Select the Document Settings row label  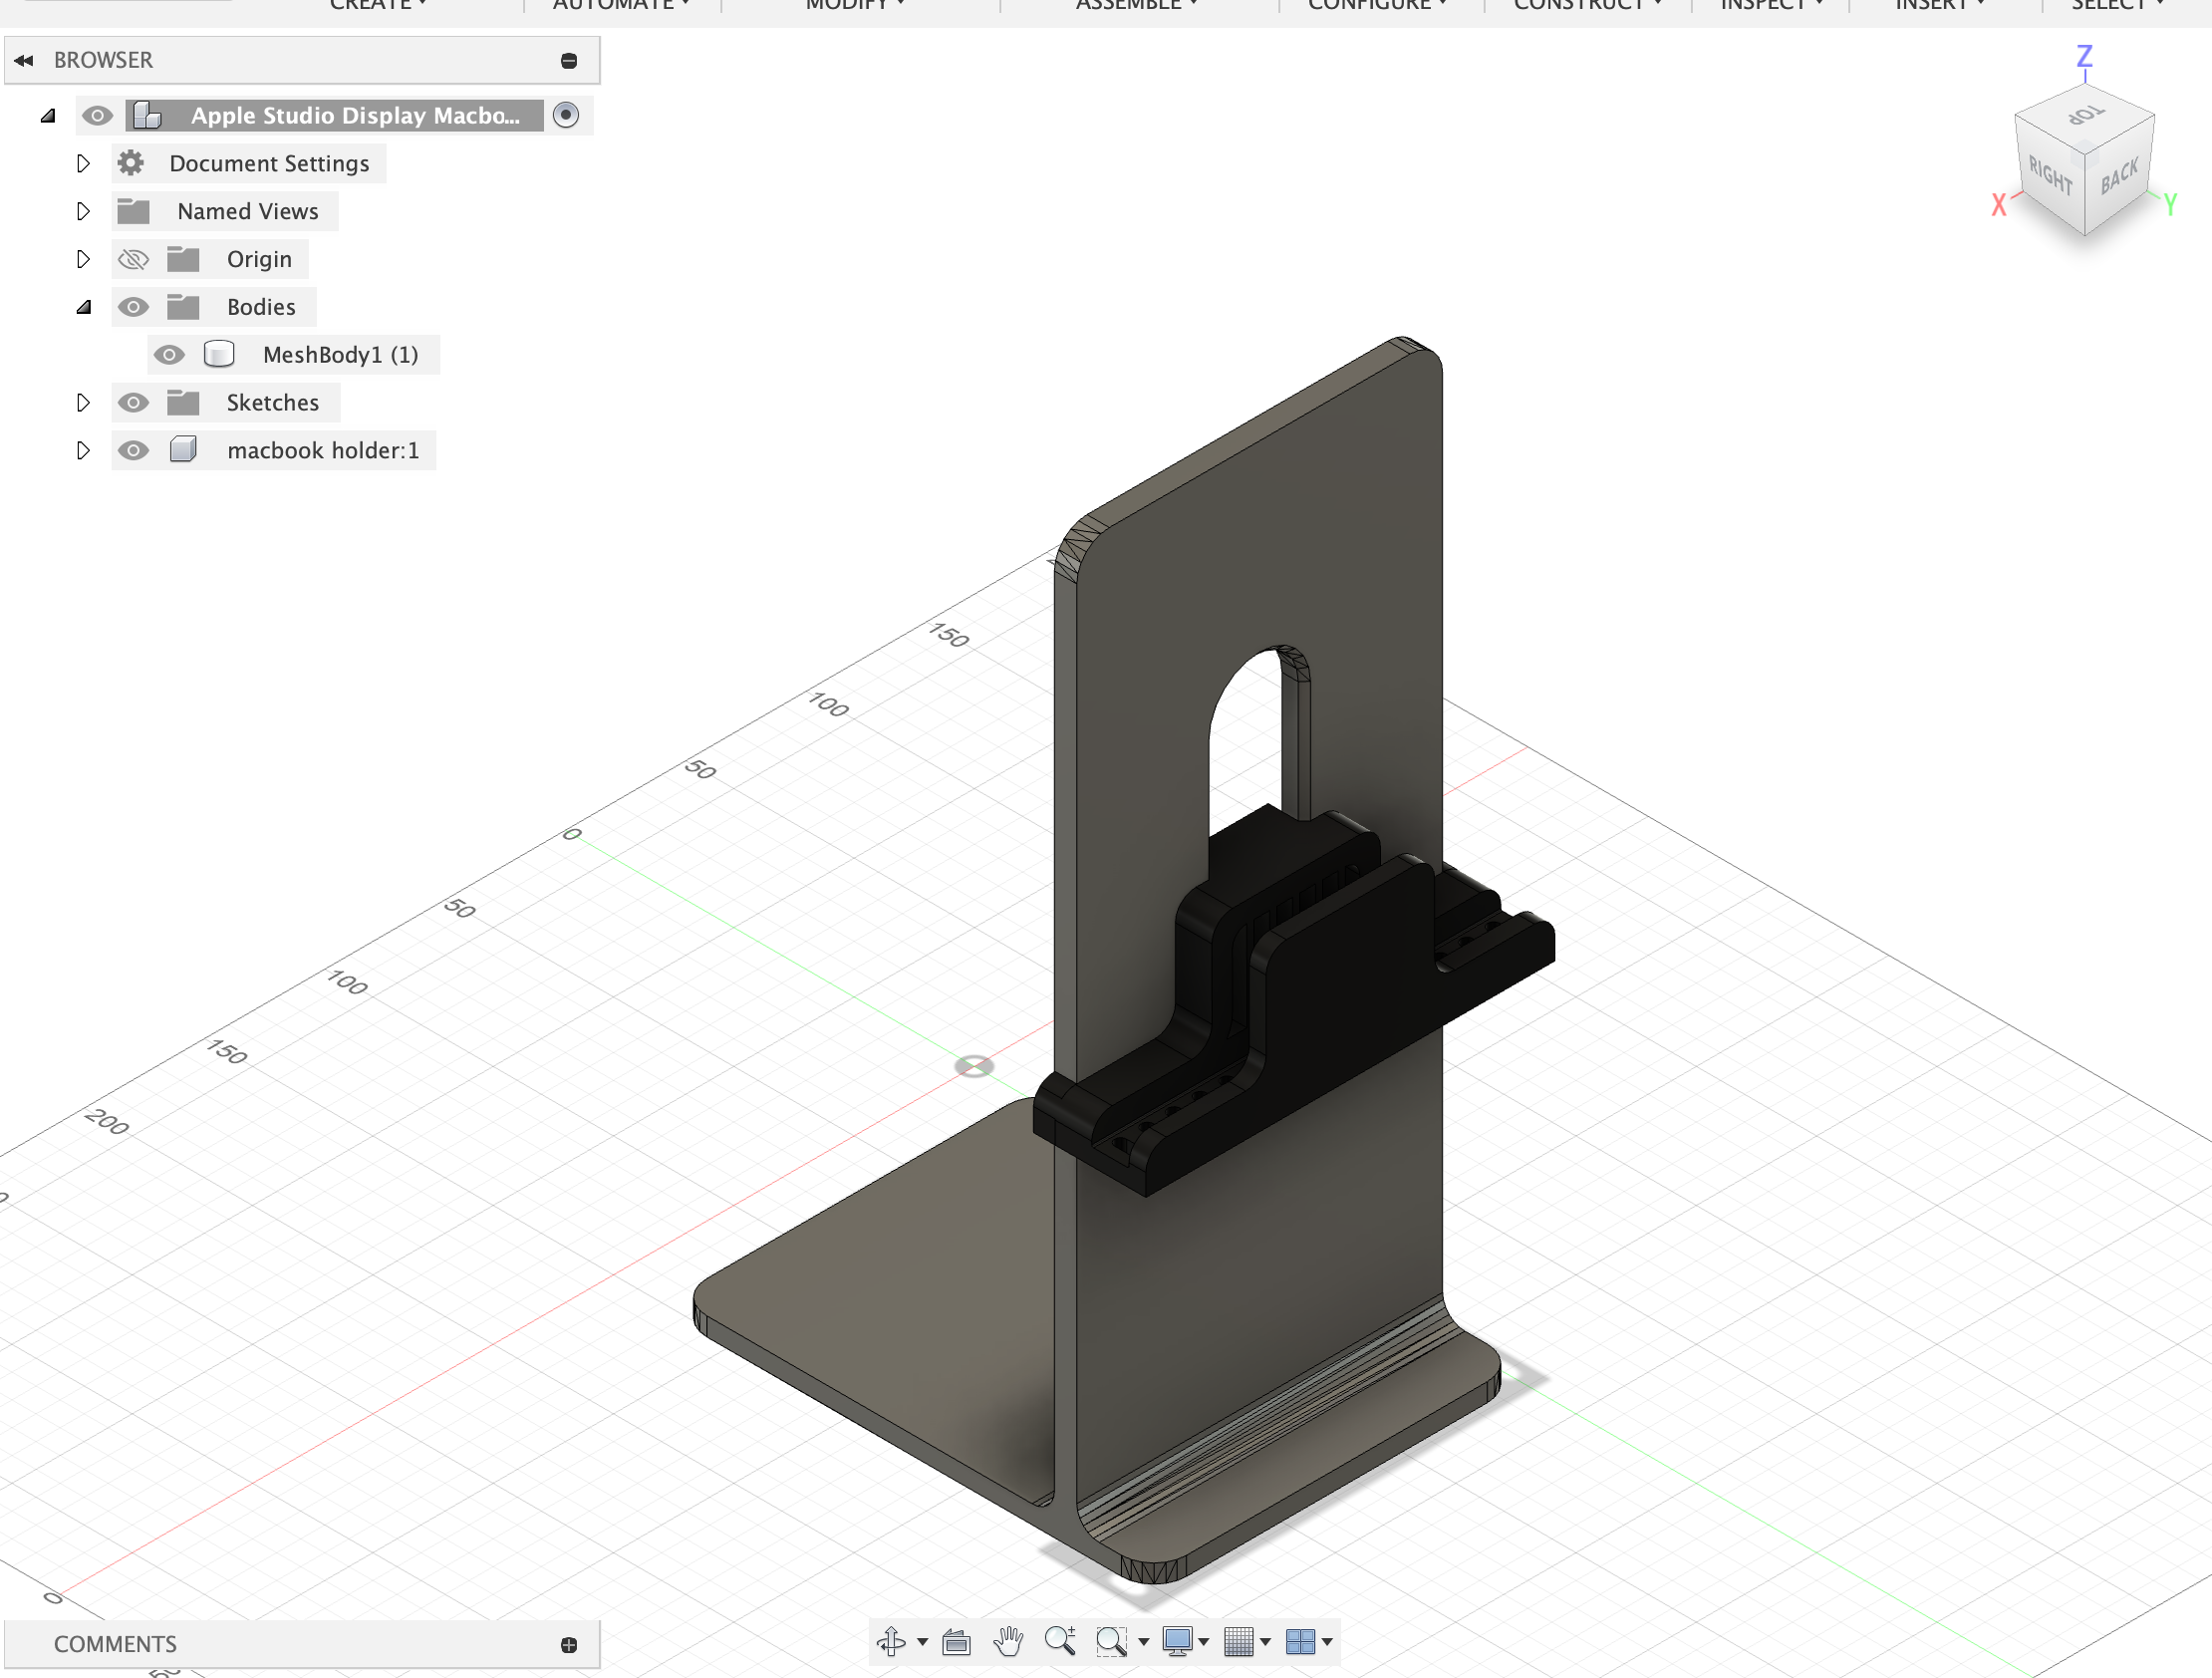pyautogui.click(x=269, y=163)
